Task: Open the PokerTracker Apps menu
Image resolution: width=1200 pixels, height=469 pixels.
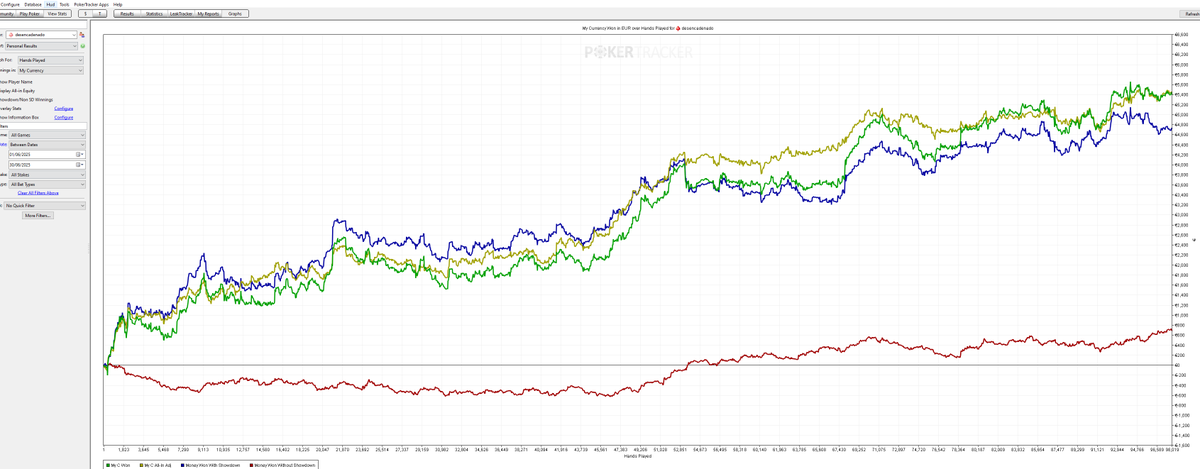Action: tap(91, 4)
